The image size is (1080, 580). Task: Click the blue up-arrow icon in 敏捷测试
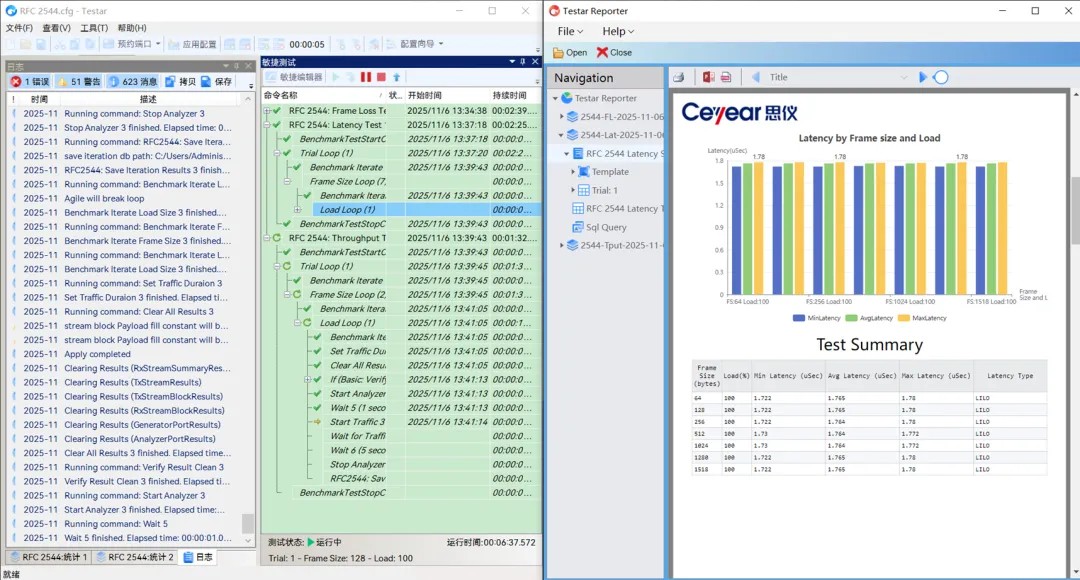[396, 77]
